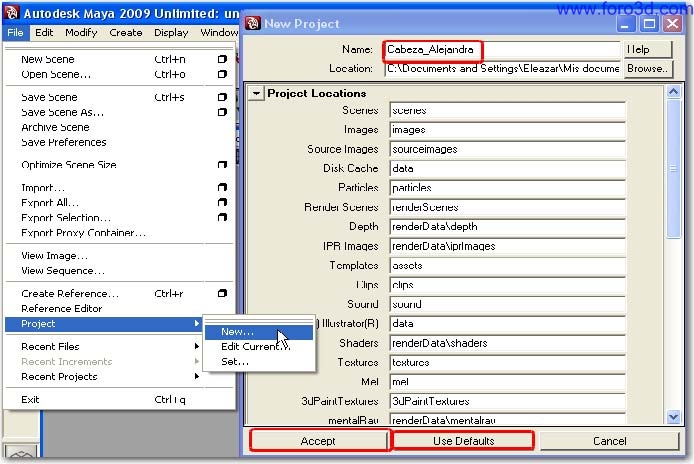Click the Scenes location field
The image size is (694, 464).
[x=507, y=110]
